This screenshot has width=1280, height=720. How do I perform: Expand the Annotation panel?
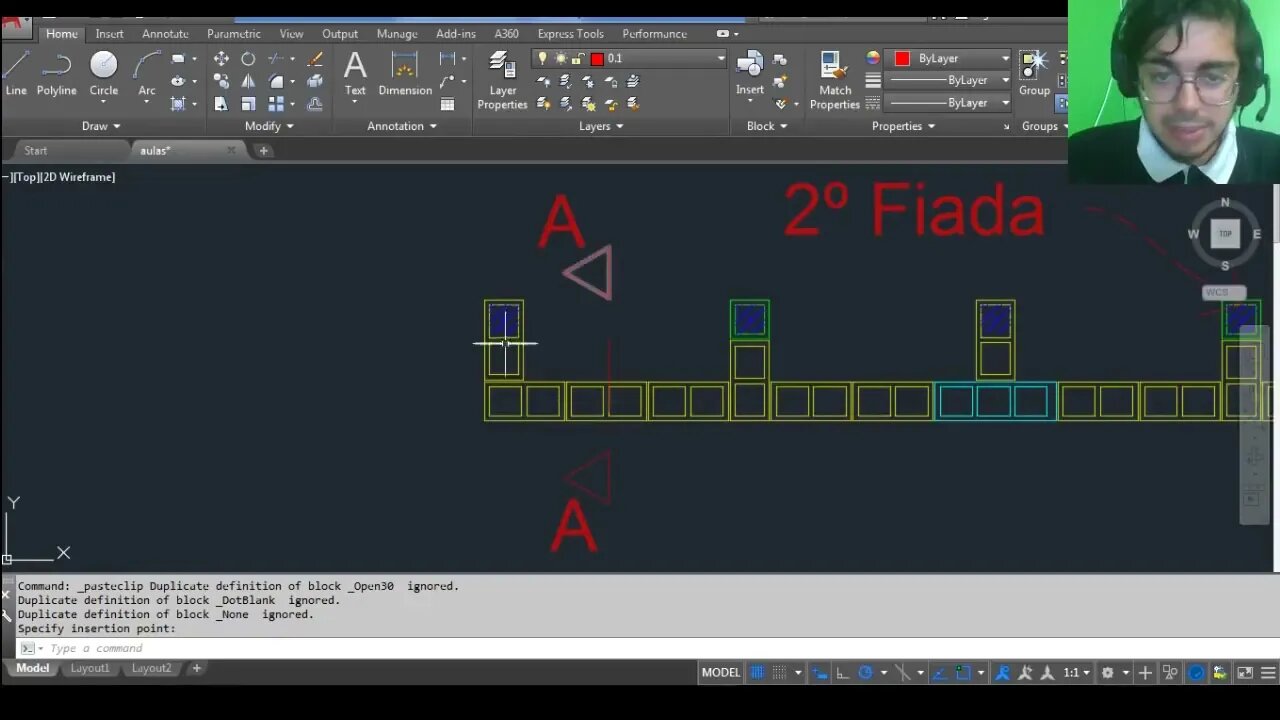click(402, 126)
